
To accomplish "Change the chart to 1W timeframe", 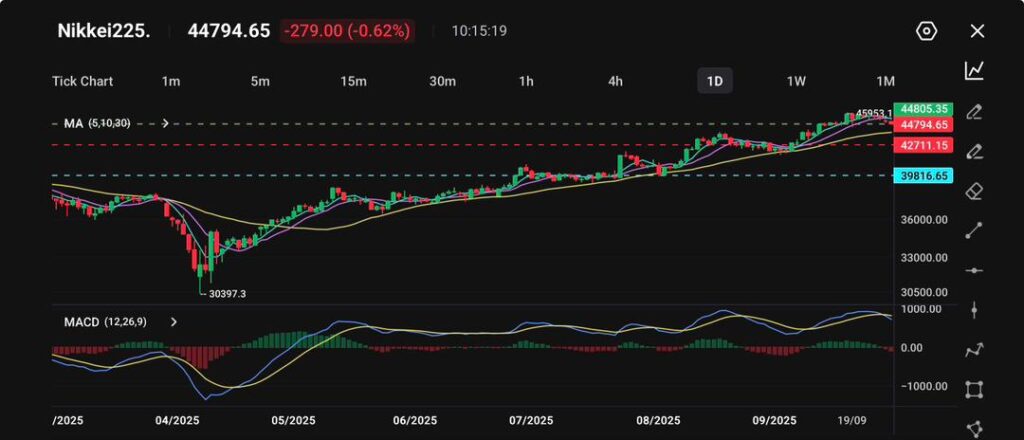I will (796, 81).
